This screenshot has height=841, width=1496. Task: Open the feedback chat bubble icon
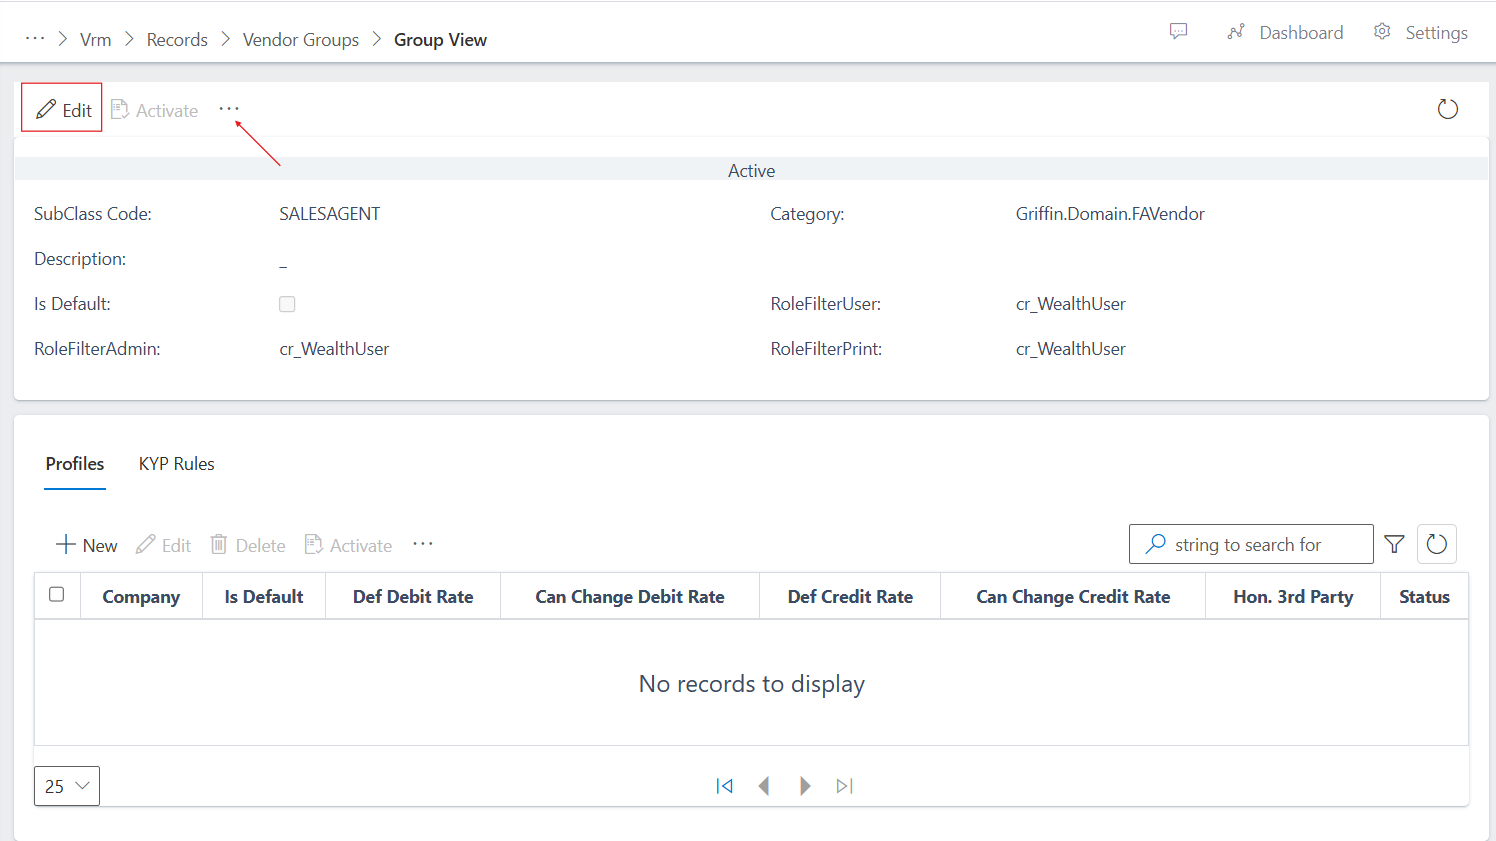coord(1178,31)
